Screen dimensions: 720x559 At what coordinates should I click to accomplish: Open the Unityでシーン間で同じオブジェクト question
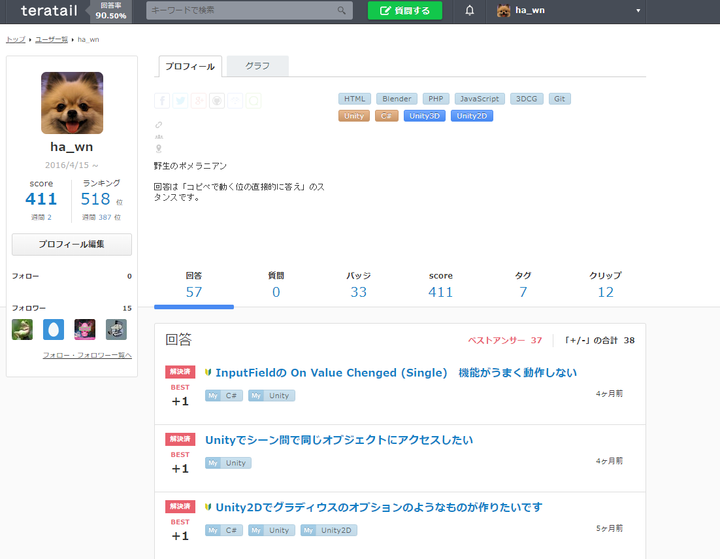pyautogui.click(x=339, y=440)
